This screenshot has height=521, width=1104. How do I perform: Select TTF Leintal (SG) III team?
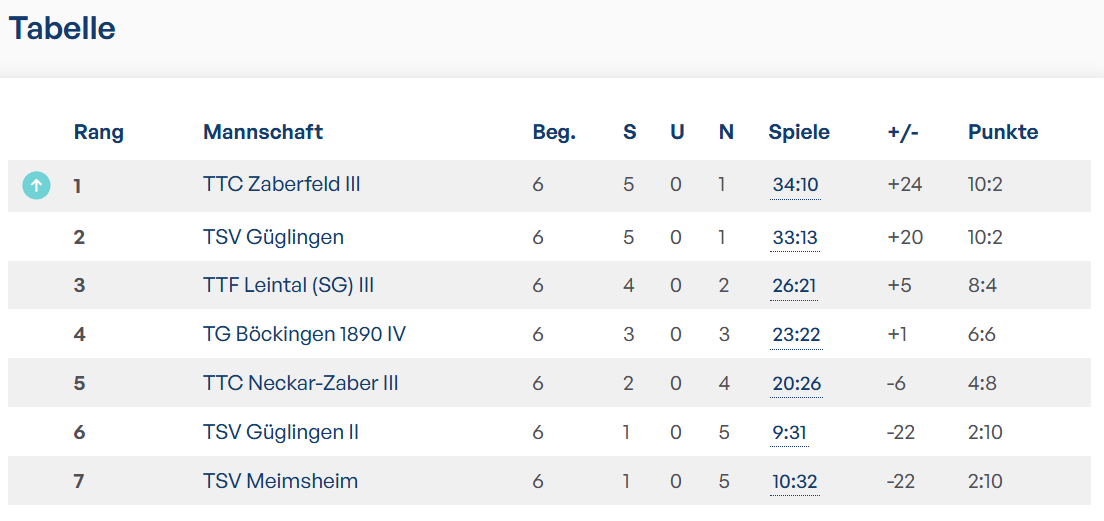288,286
